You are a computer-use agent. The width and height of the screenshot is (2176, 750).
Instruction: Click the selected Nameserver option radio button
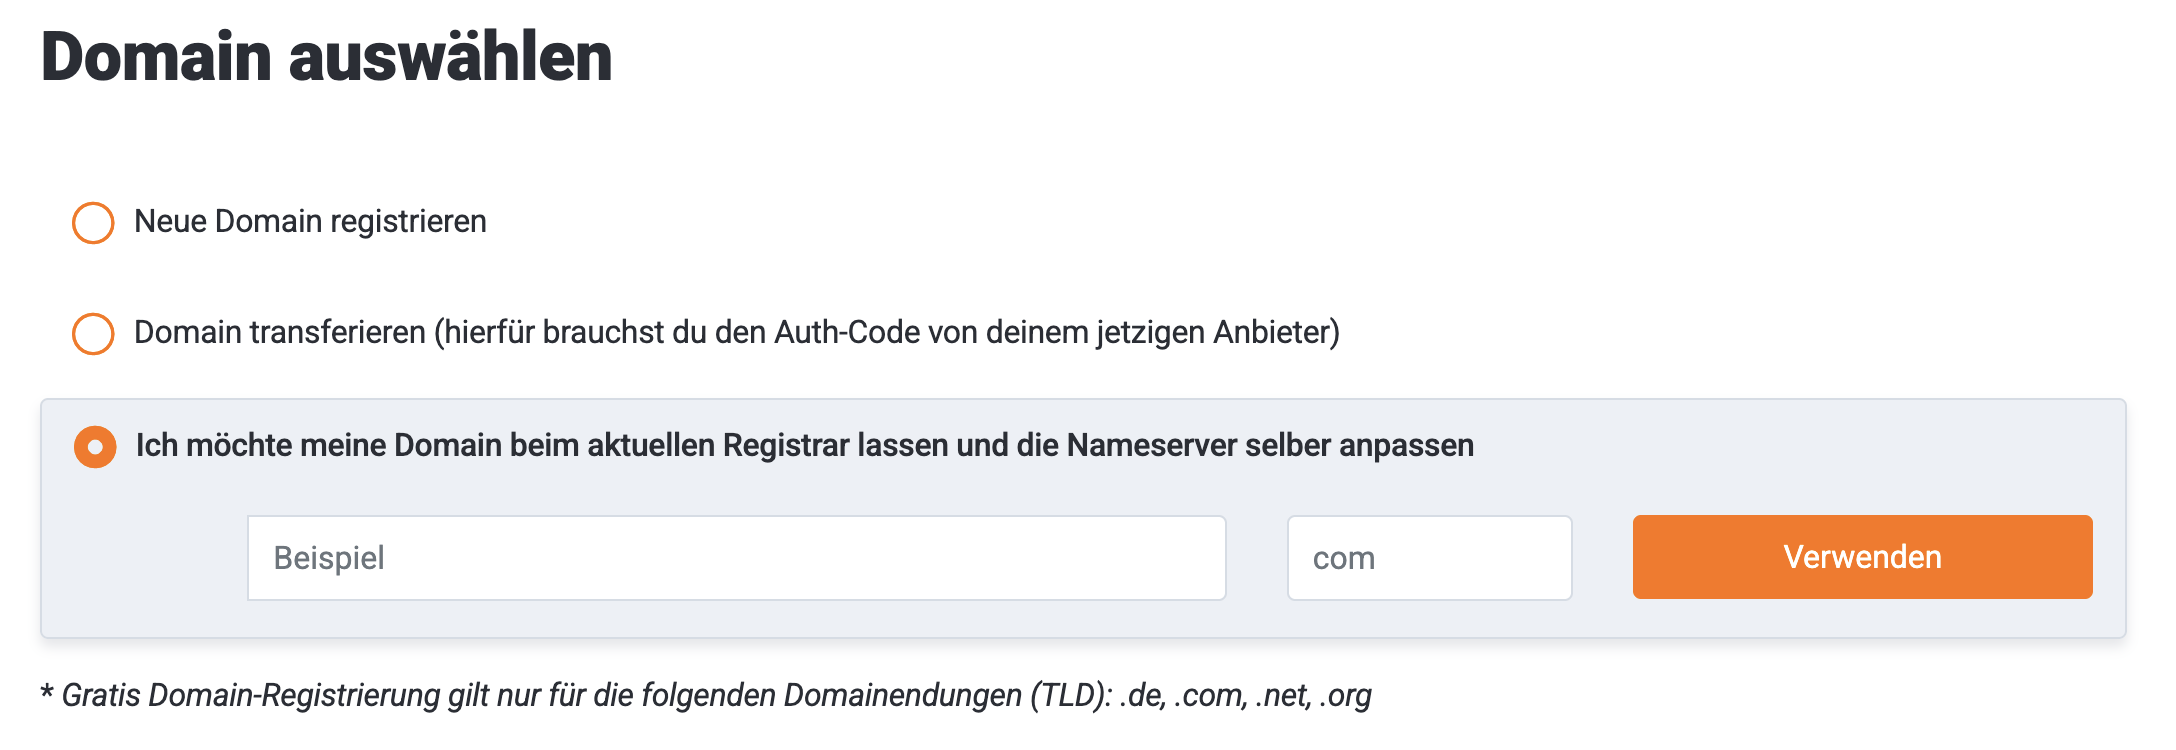[95, 447]
